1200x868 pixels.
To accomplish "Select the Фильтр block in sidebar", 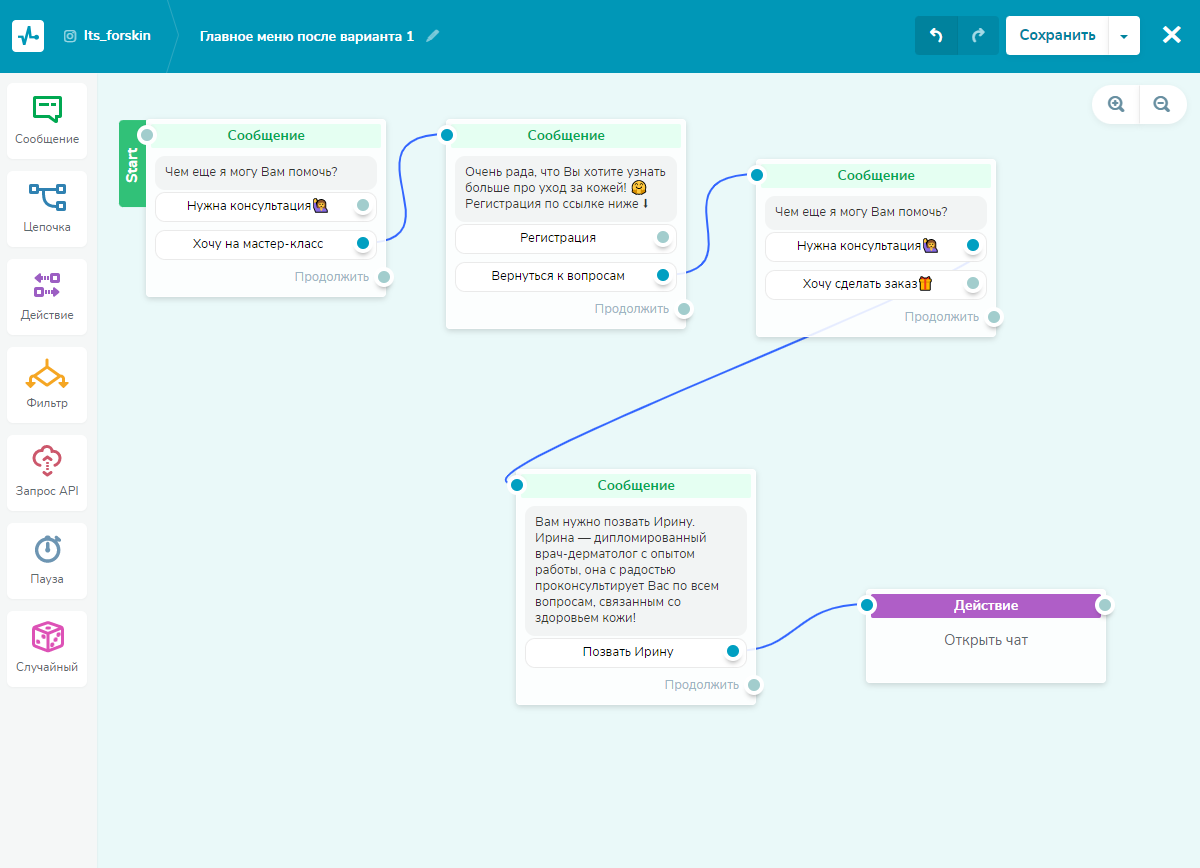I will point(47,385).
